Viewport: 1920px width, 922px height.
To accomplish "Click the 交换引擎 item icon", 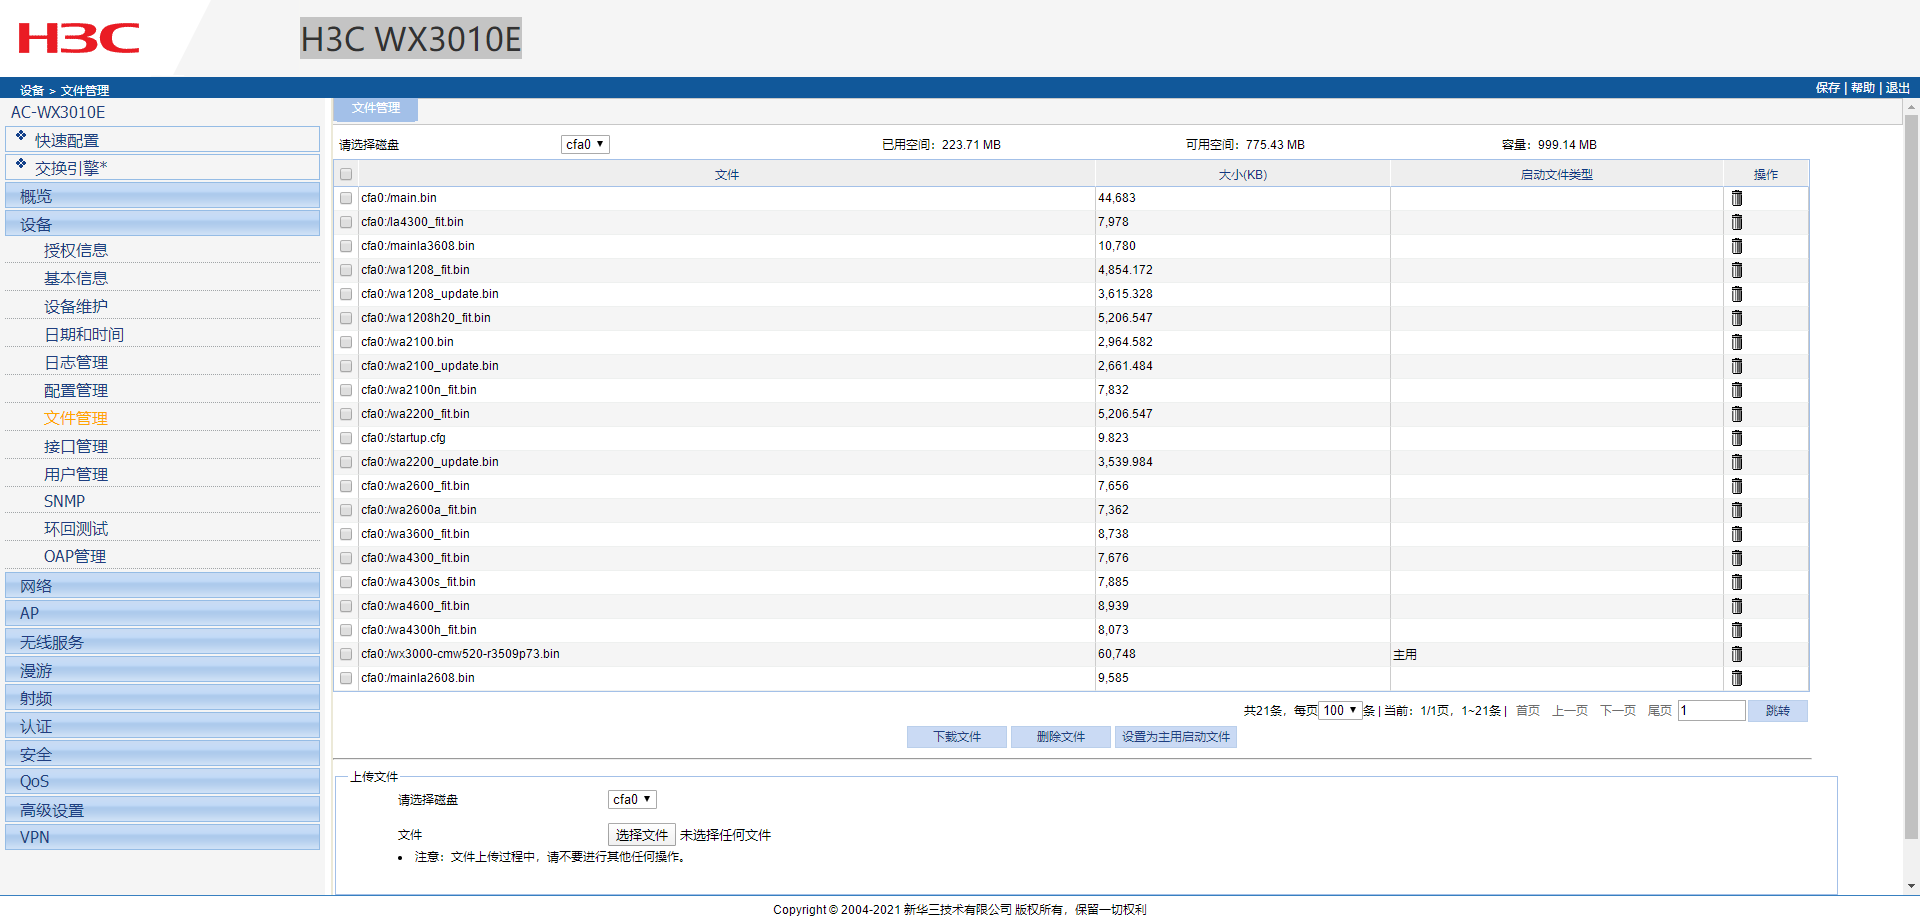I will click(21, 162).
